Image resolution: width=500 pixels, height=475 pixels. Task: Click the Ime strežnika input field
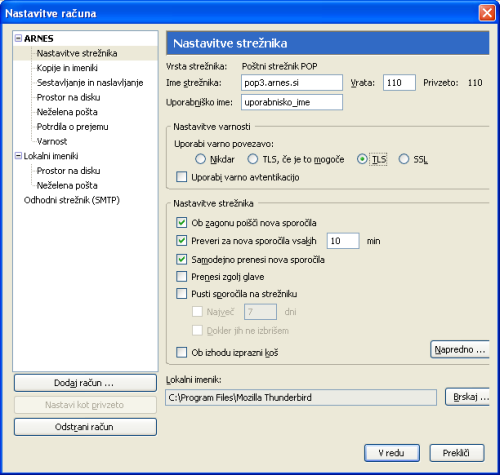292,83
